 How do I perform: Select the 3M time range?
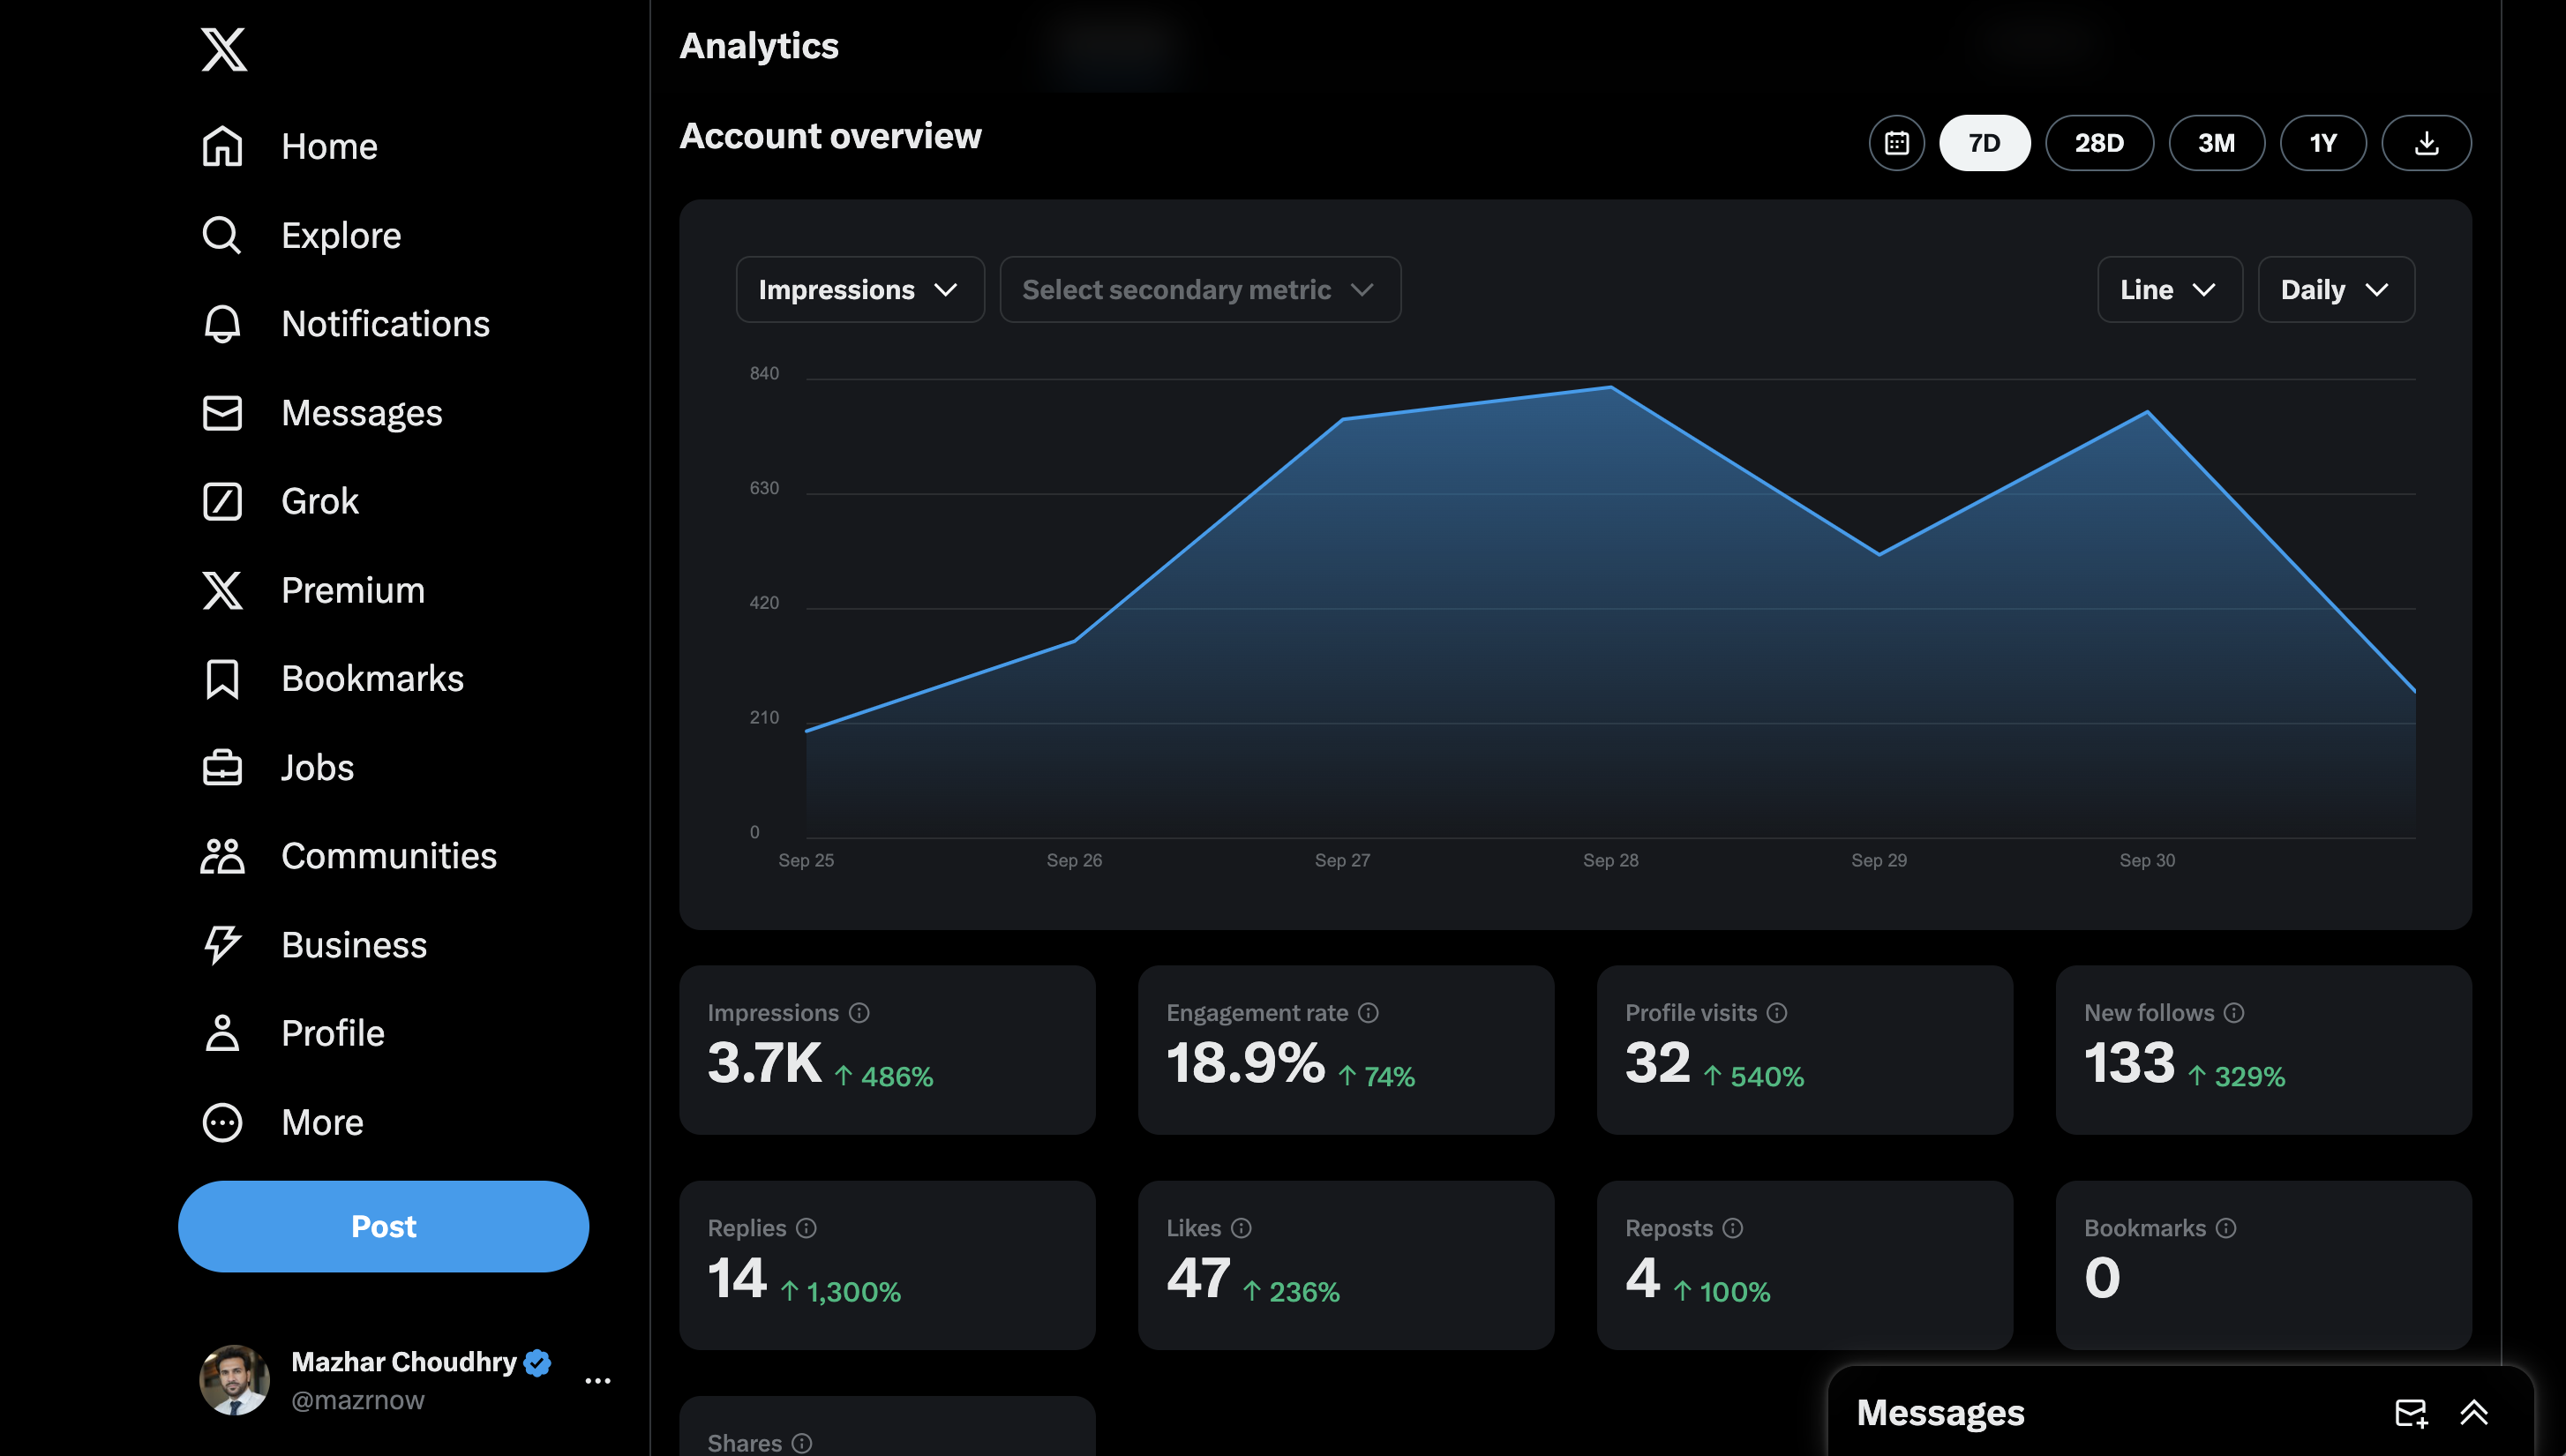[x=2216, y=143]
